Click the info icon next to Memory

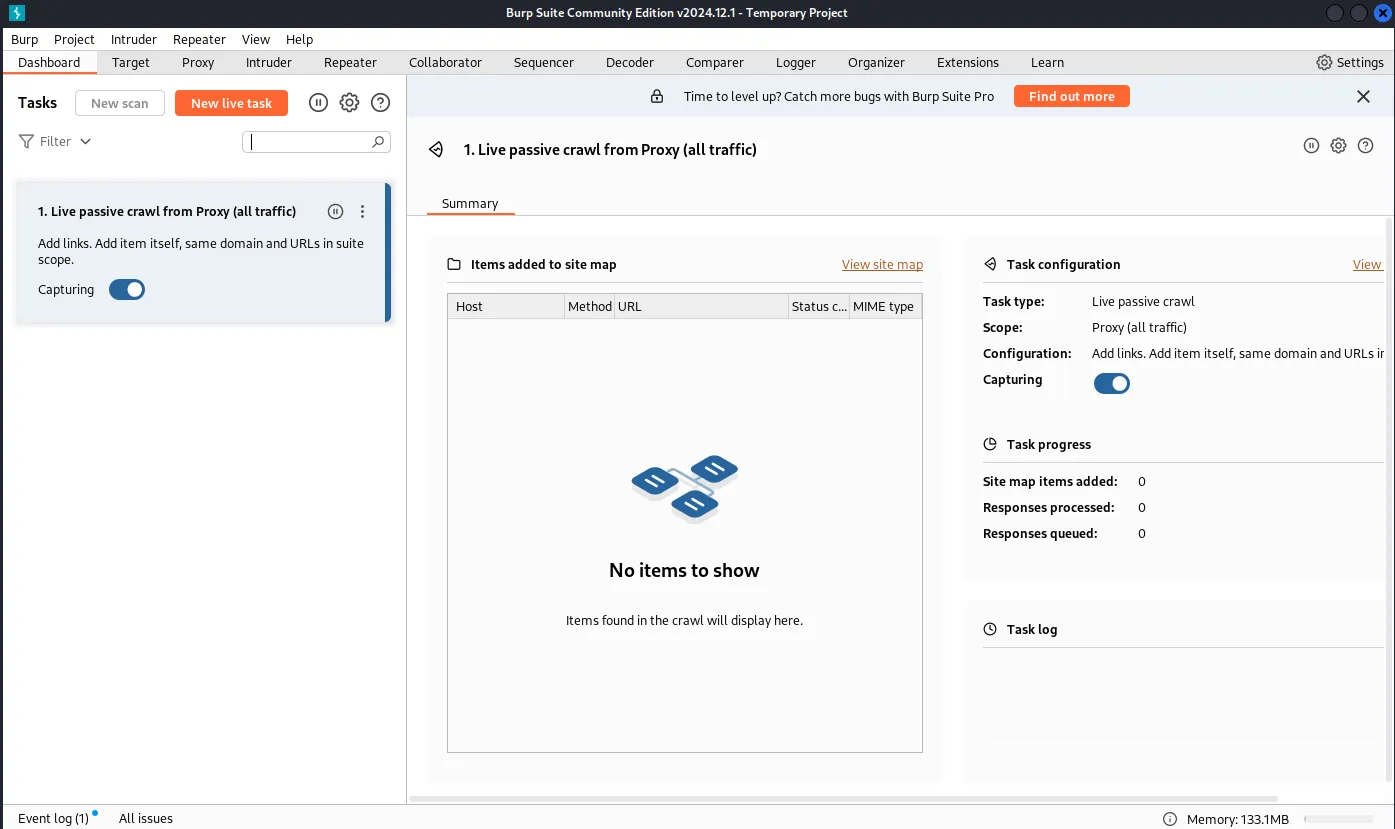tap(1170, 819)
